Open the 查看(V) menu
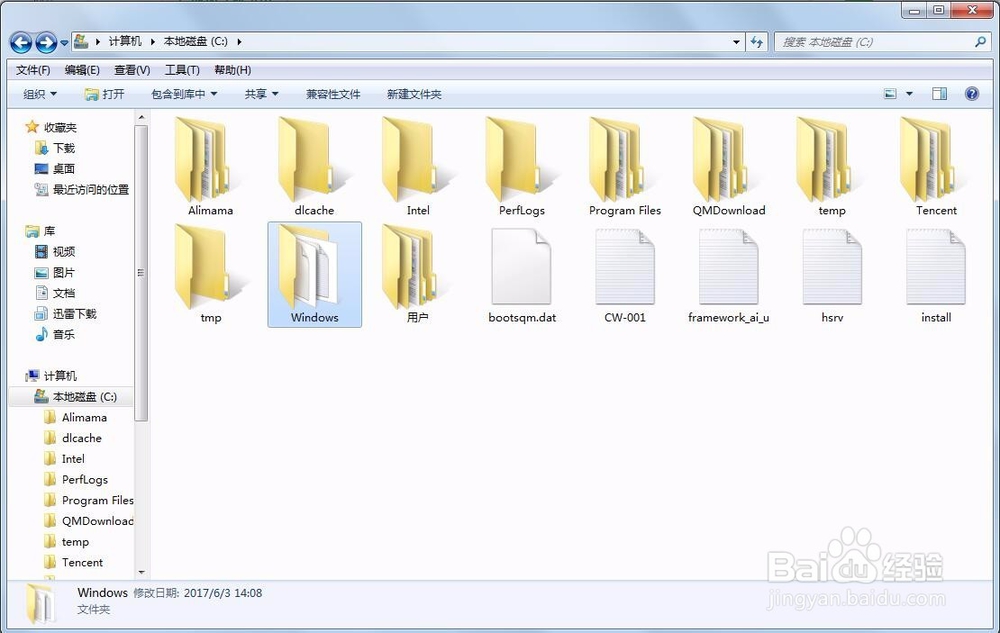The image size is (1000, 633). 132,70
